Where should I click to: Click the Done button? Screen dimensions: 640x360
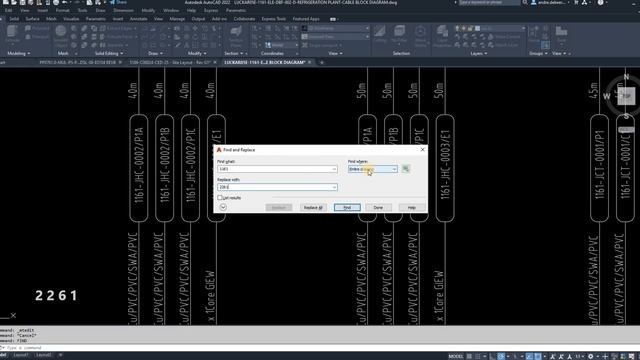pyautogui.click(x=378, y=207)
